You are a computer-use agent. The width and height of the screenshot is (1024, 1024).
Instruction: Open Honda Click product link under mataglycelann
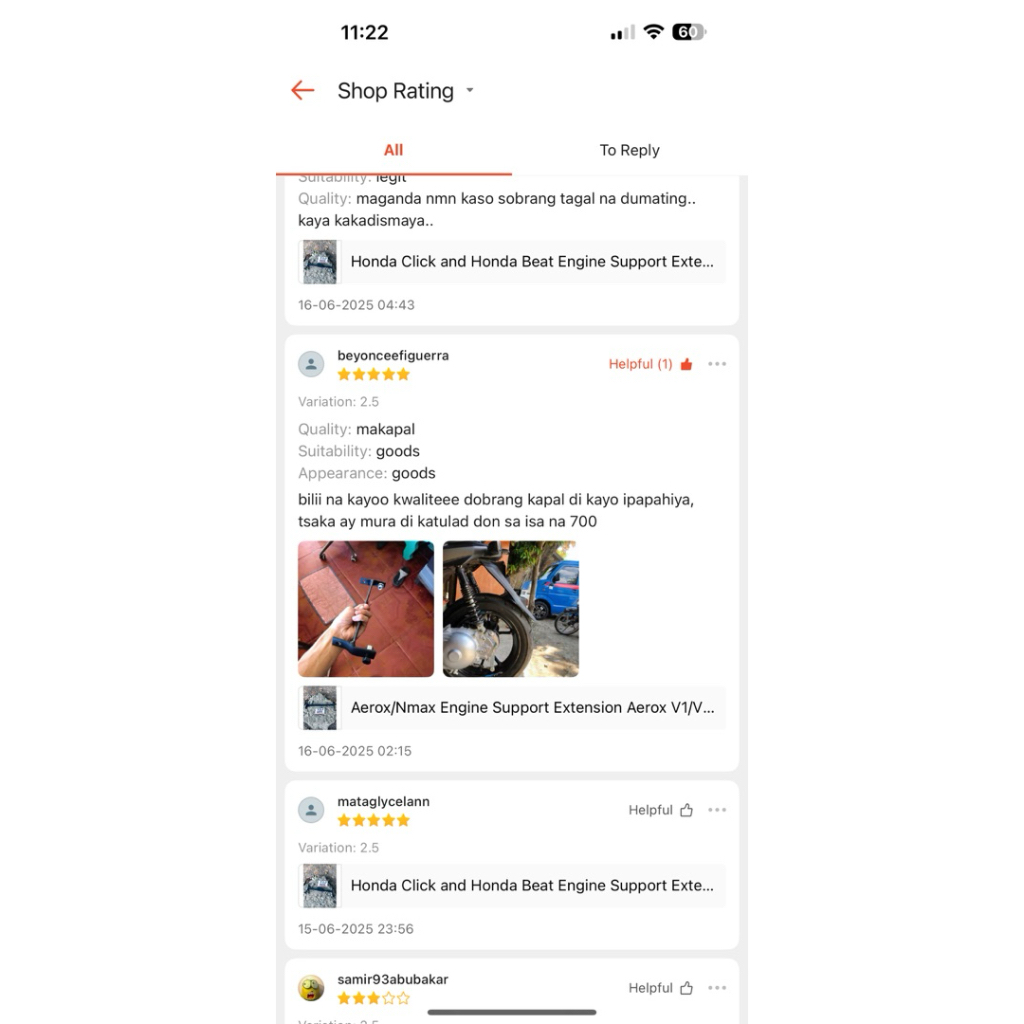pos(512,886)
